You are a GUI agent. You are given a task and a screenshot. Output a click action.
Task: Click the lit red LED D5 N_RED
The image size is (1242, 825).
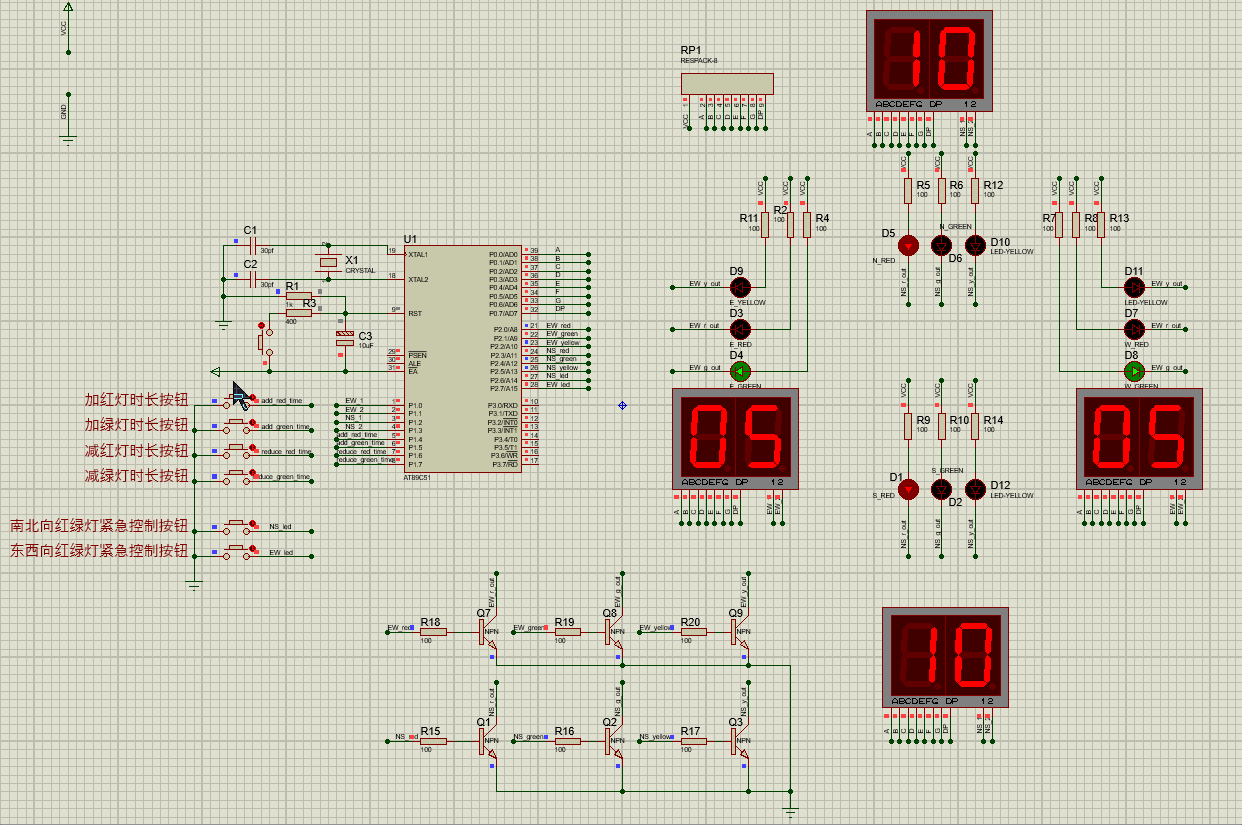point(907,245)
